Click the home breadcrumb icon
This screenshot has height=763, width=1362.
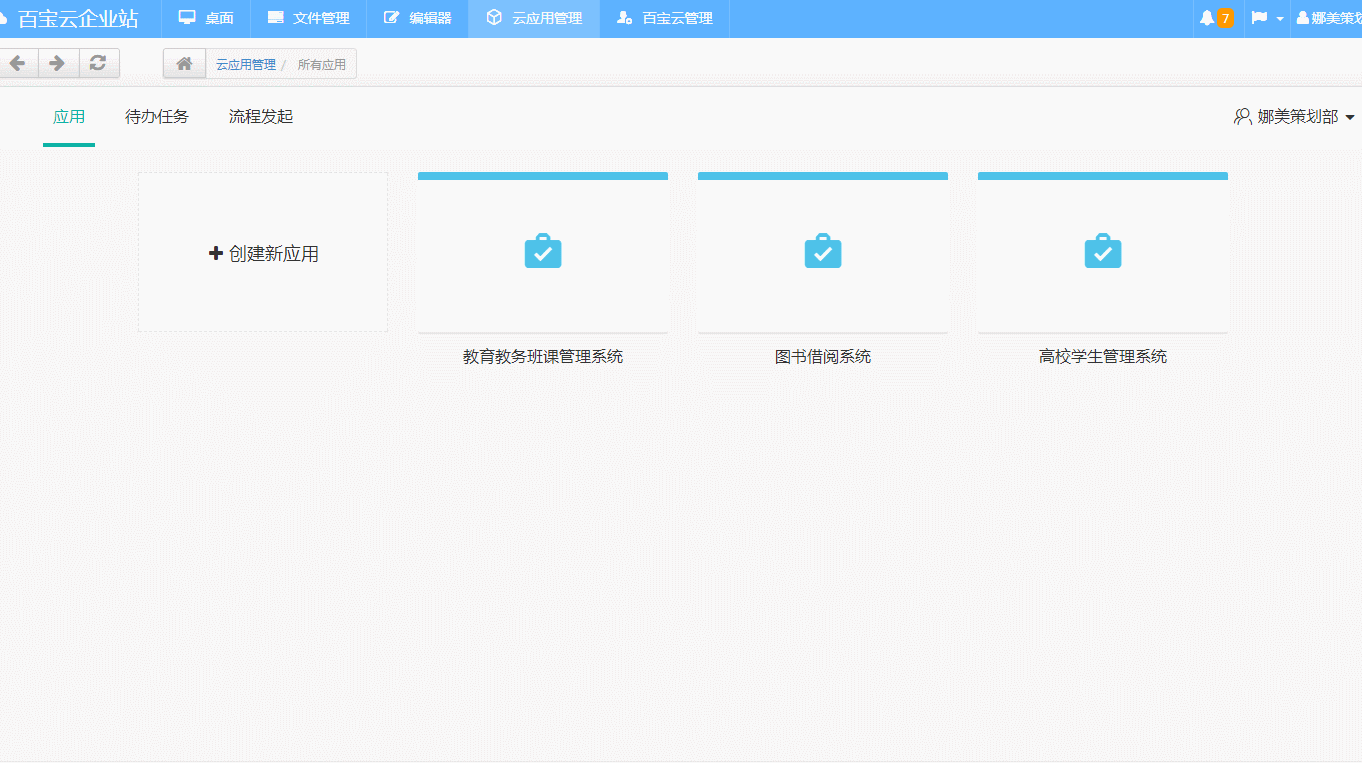(x=184, y=63)
